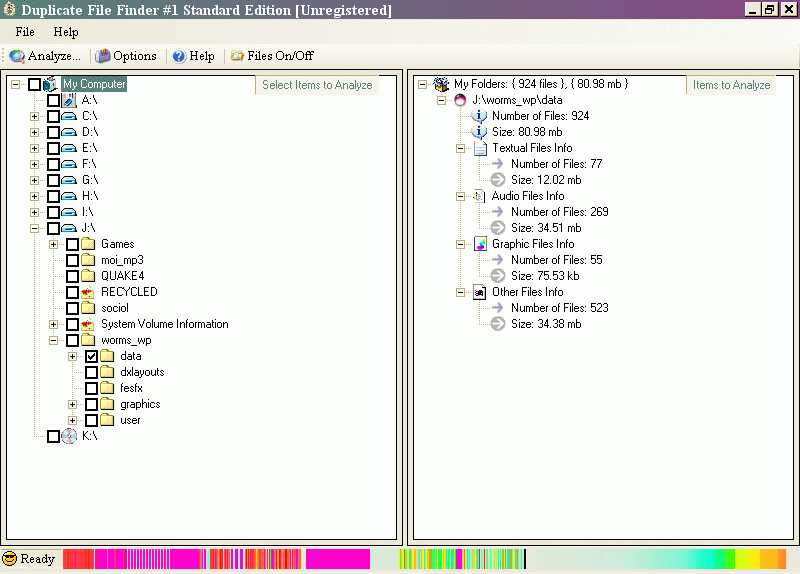Check the D:\ drive checkbox
This screenshot has height=574, width=800.
point(54,133)
